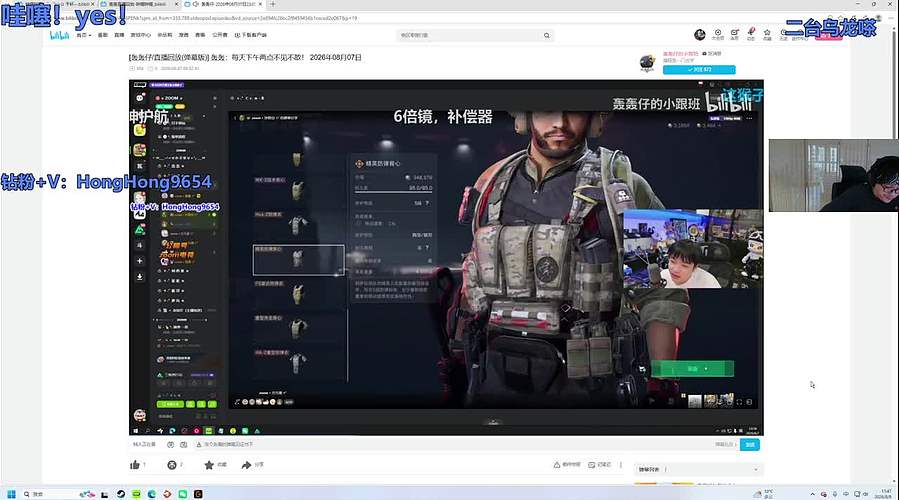
Task: Click the notes icon below the video
Action: (x=592, y=465)
